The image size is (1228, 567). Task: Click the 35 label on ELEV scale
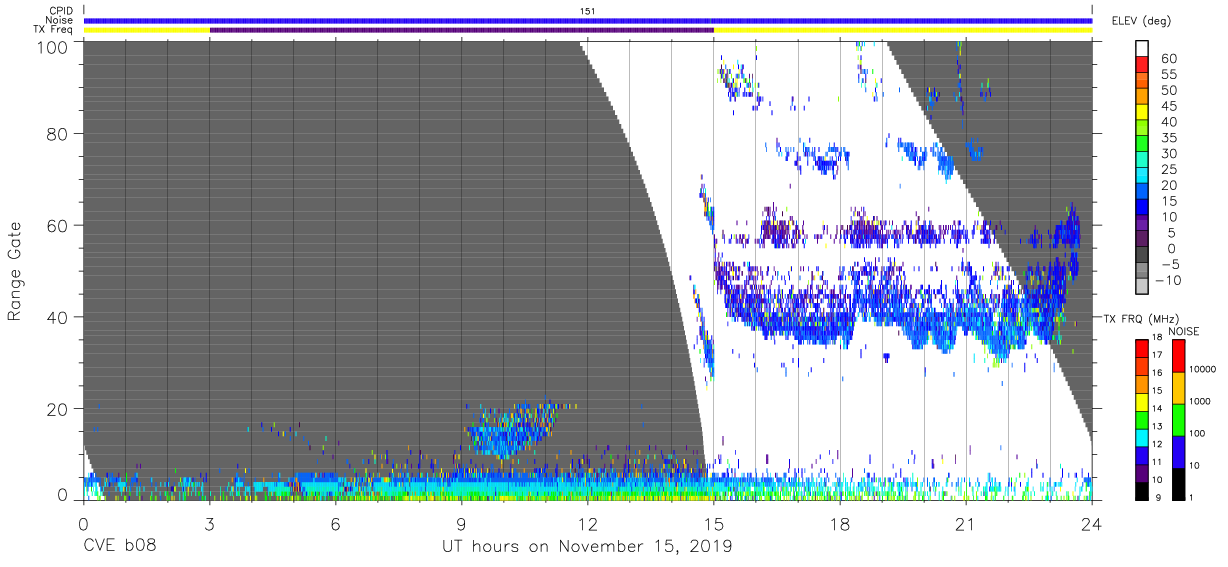point(1168,138)
